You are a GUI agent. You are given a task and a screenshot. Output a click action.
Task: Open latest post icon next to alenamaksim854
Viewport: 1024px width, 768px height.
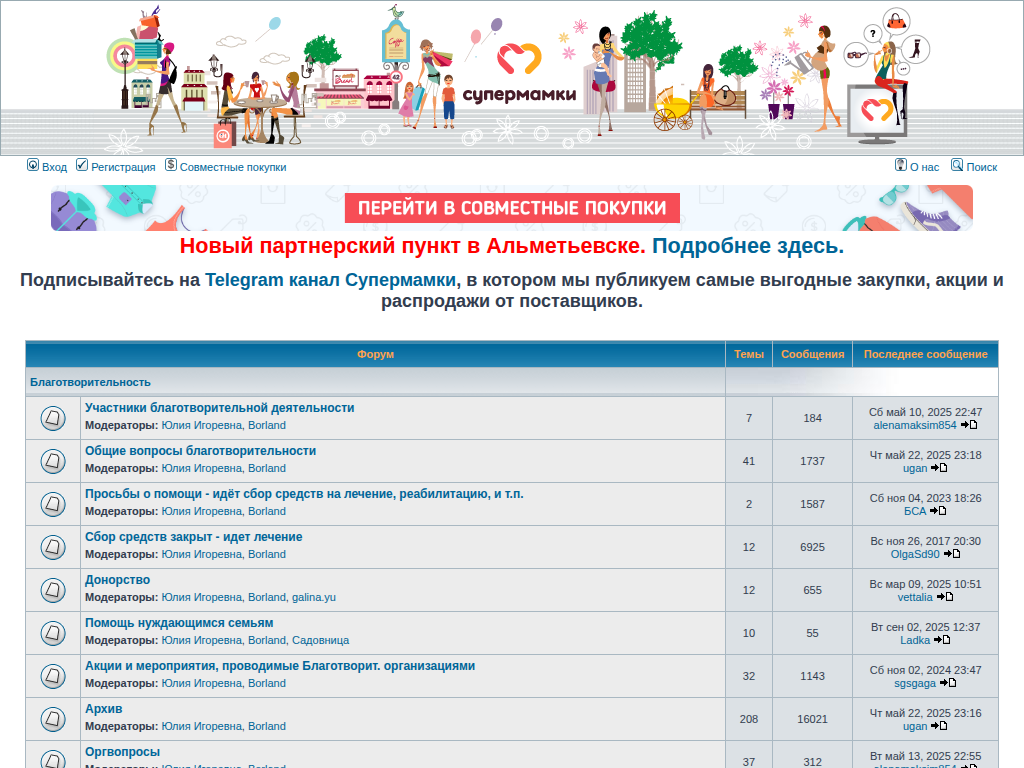pyautogui.click(x=969, y=425)
